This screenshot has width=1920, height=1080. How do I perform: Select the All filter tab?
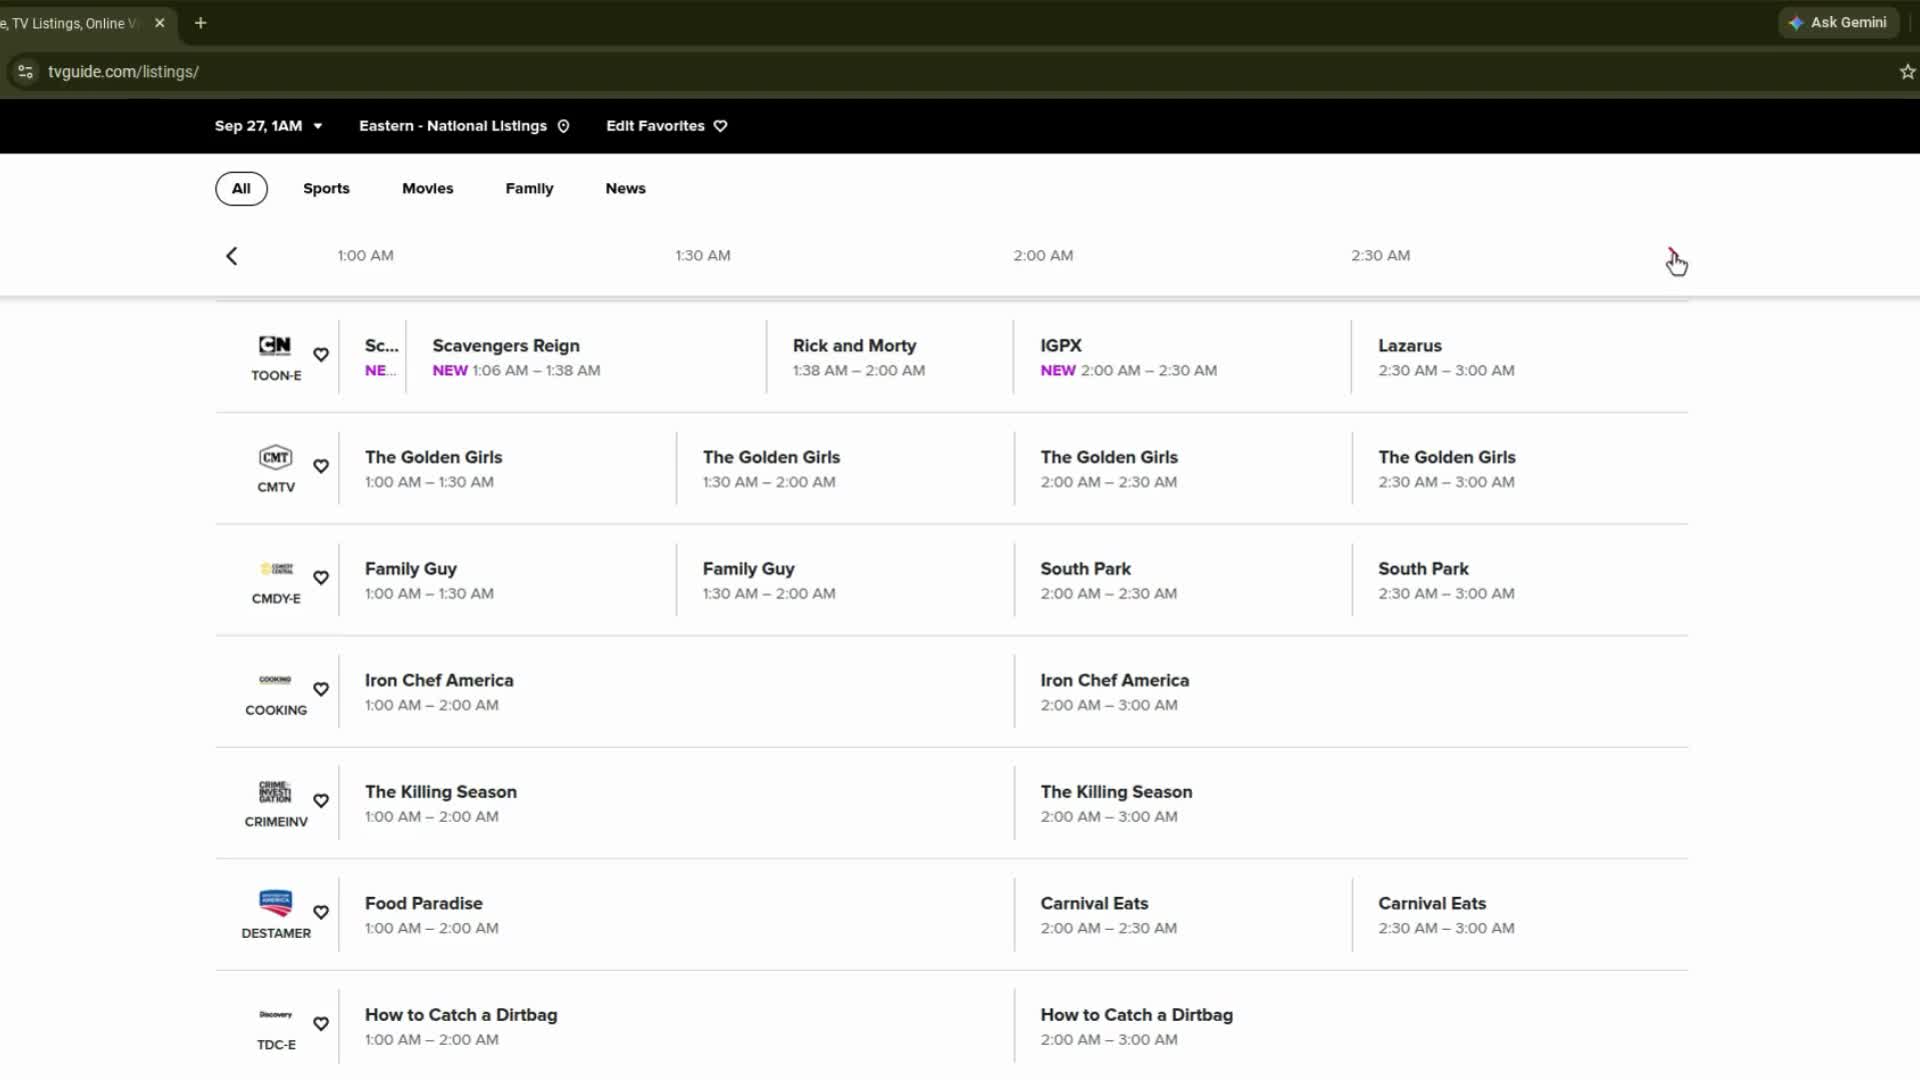pos(241,188)
